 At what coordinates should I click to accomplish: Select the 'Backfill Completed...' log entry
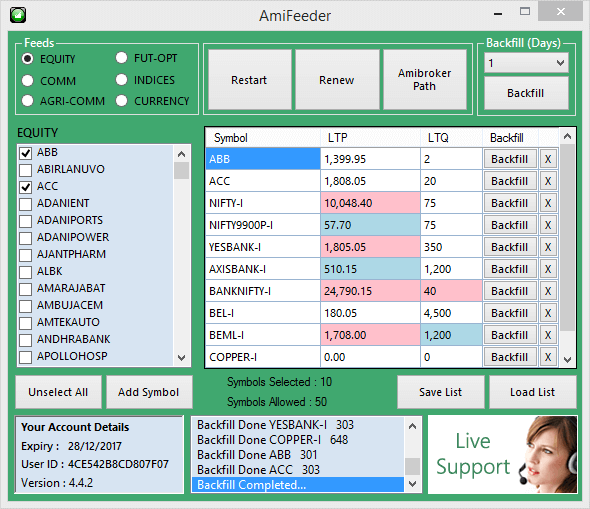click(x=298, y=485)
